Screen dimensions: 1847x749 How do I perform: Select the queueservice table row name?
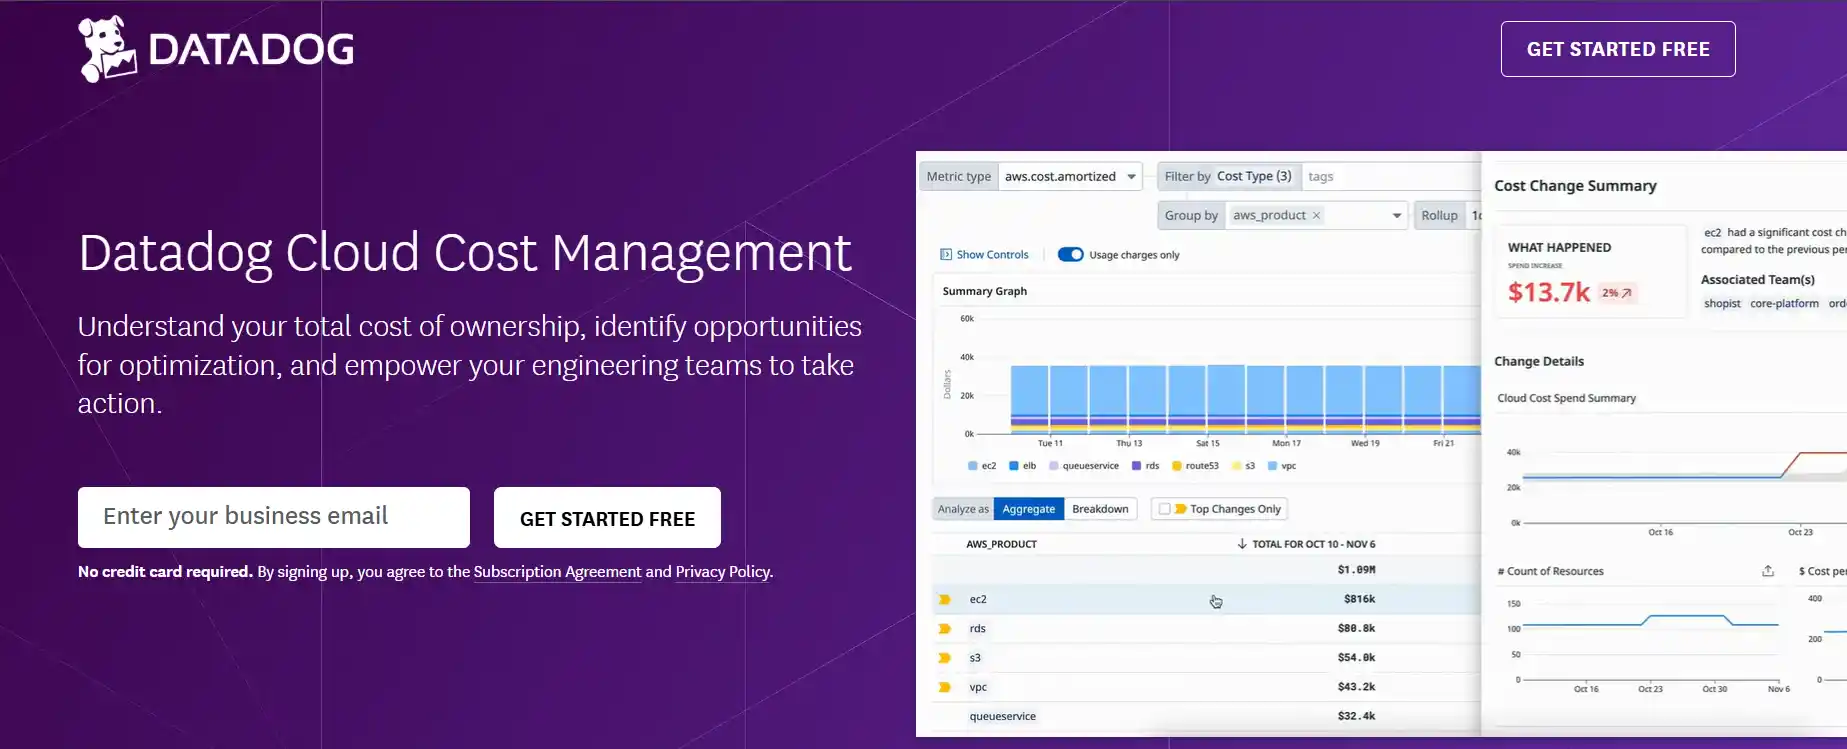click(x=1003, y=716)
